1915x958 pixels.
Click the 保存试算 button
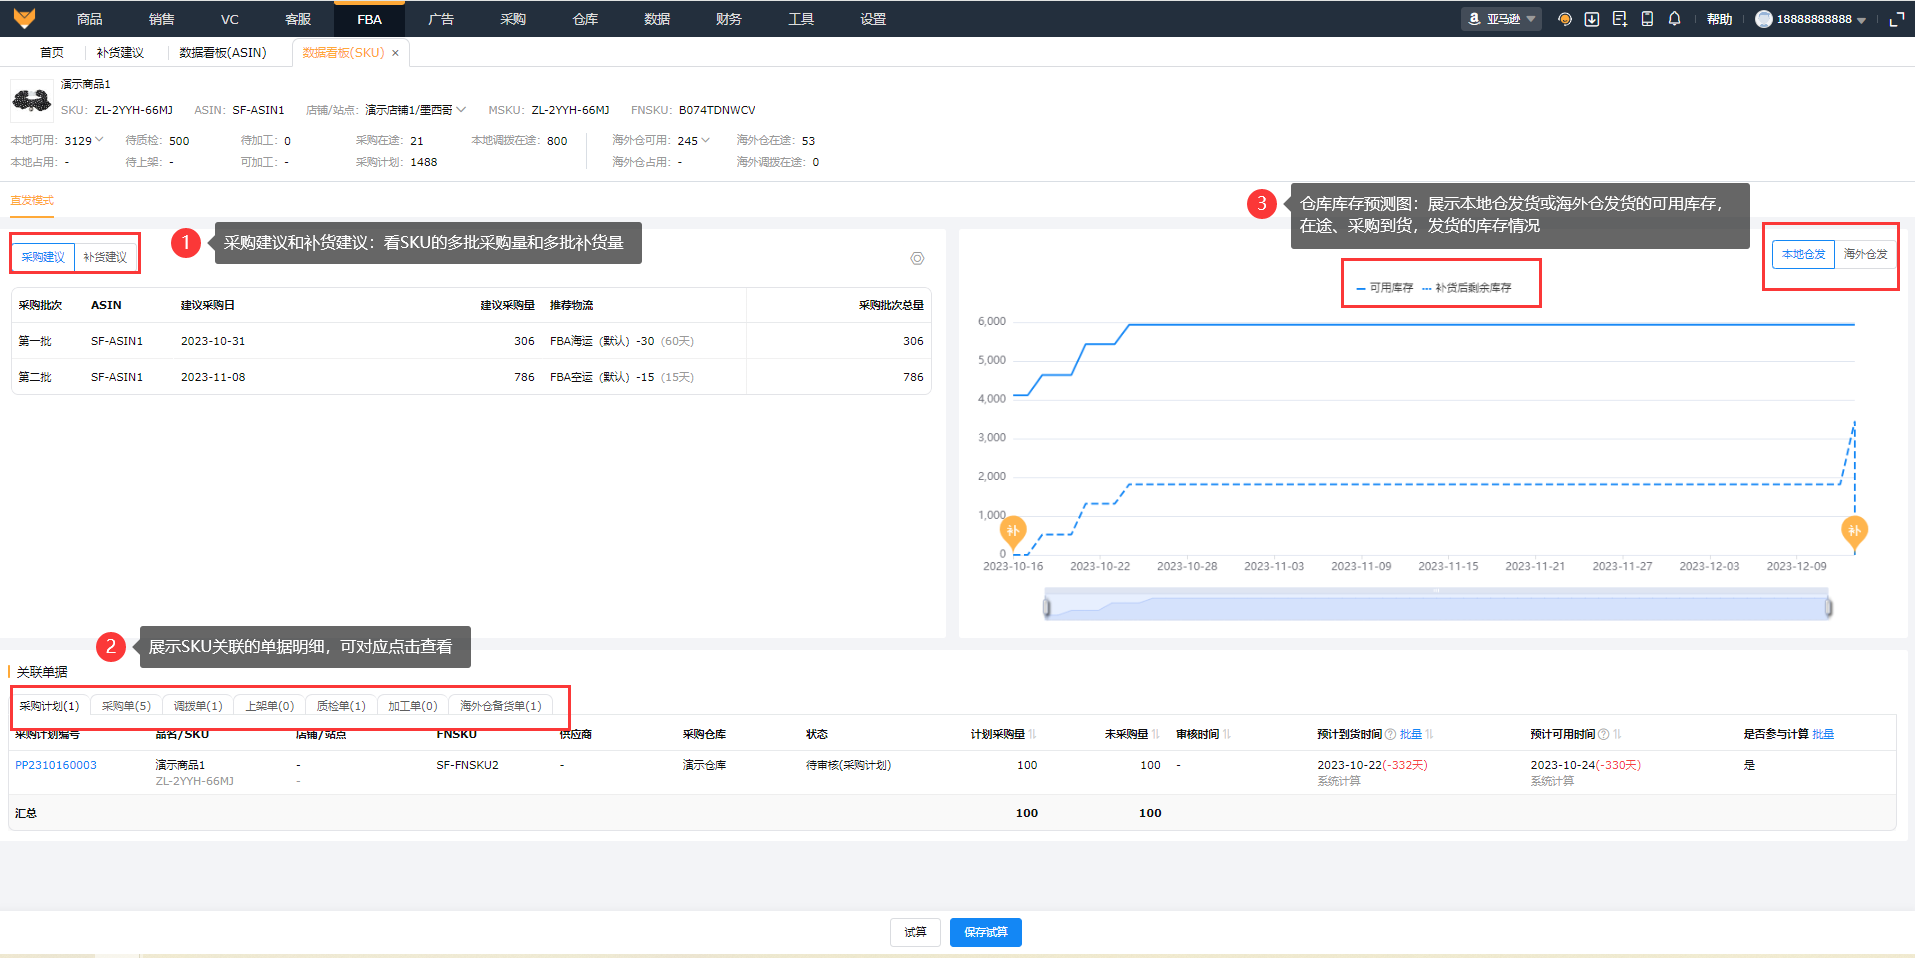point(985,932)
